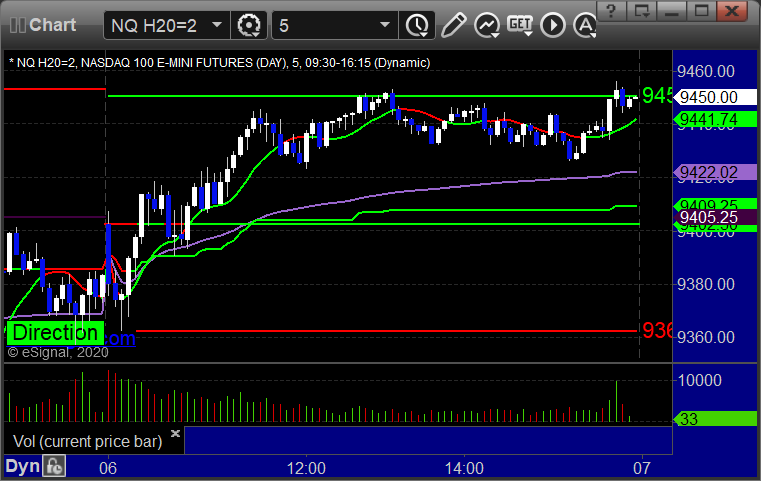Click the 9422.02 purple price marker
This screenshot has width=761, height=481.
(x=715, y=172)
